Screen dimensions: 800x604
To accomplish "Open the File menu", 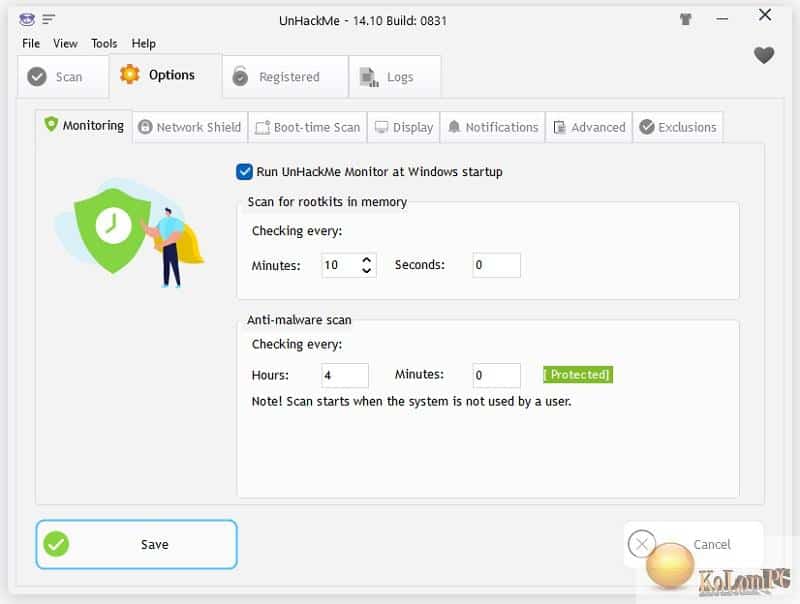I will pos(31,43).
